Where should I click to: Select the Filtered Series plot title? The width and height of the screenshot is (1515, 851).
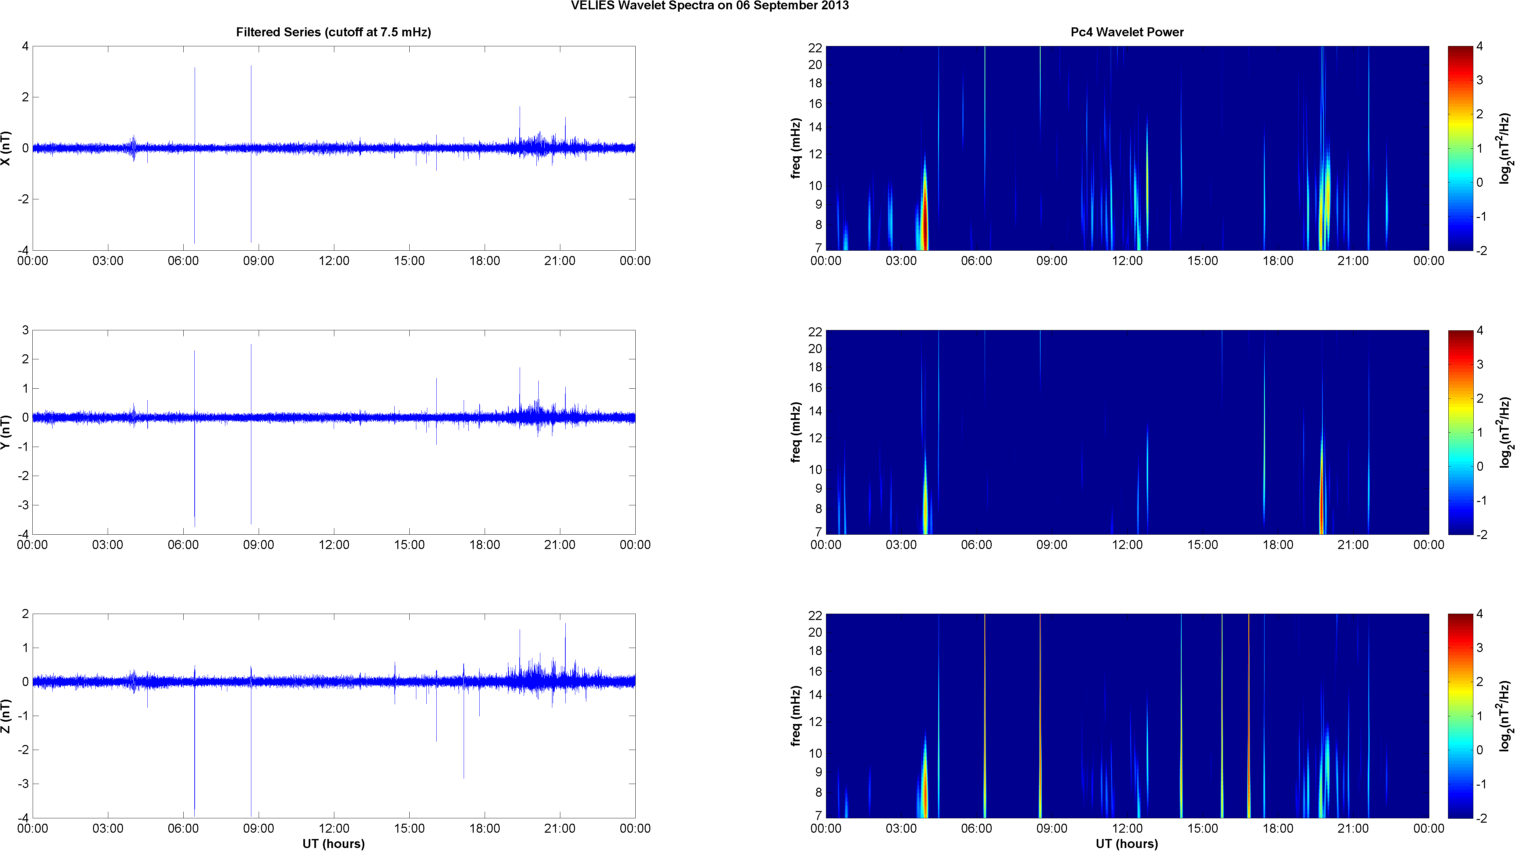[333, 32]
